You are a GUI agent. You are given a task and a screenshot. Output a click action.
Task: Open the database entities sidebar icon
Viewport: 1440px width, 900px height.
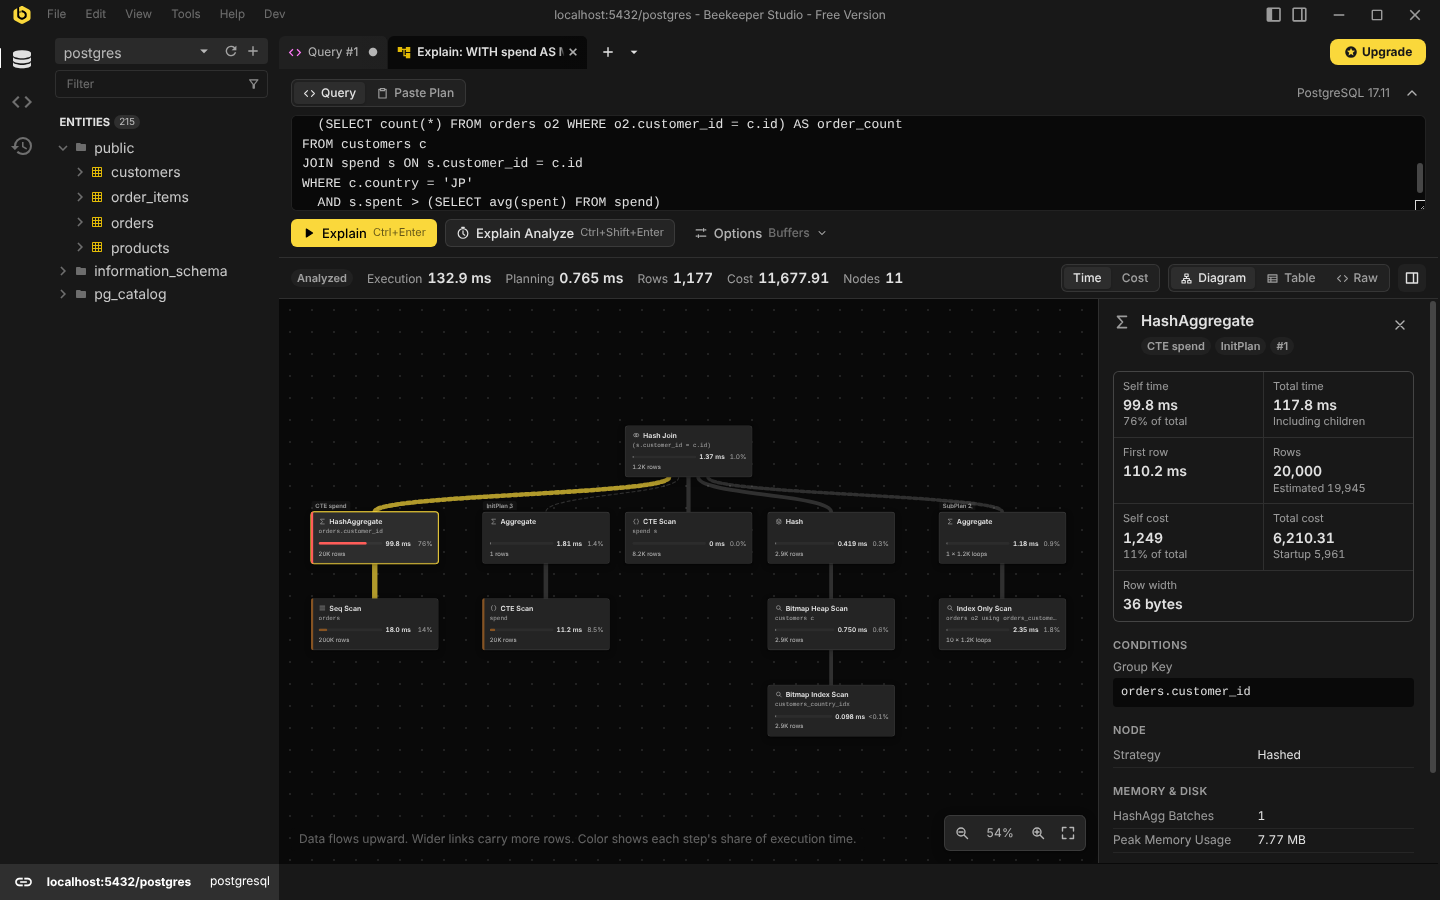pyautogui.click(x=22, y=59)
